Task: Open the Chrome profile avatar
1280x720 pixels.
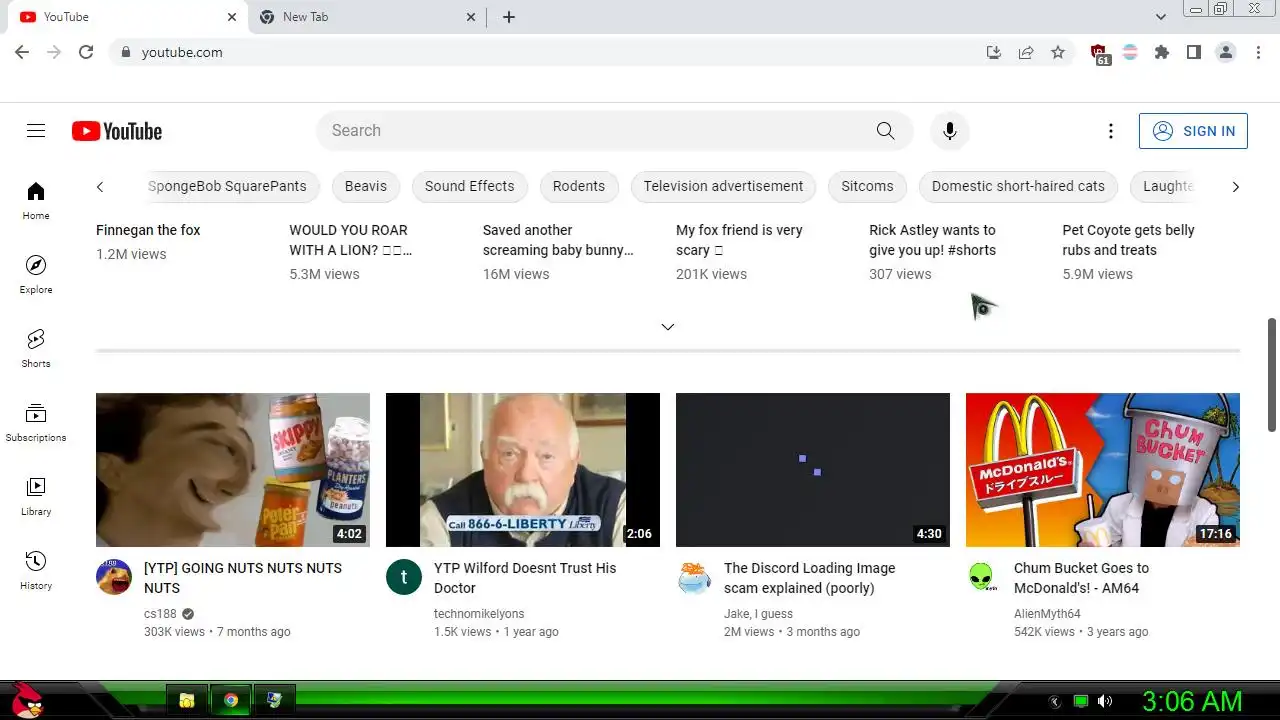Action: coord(1226,52)
